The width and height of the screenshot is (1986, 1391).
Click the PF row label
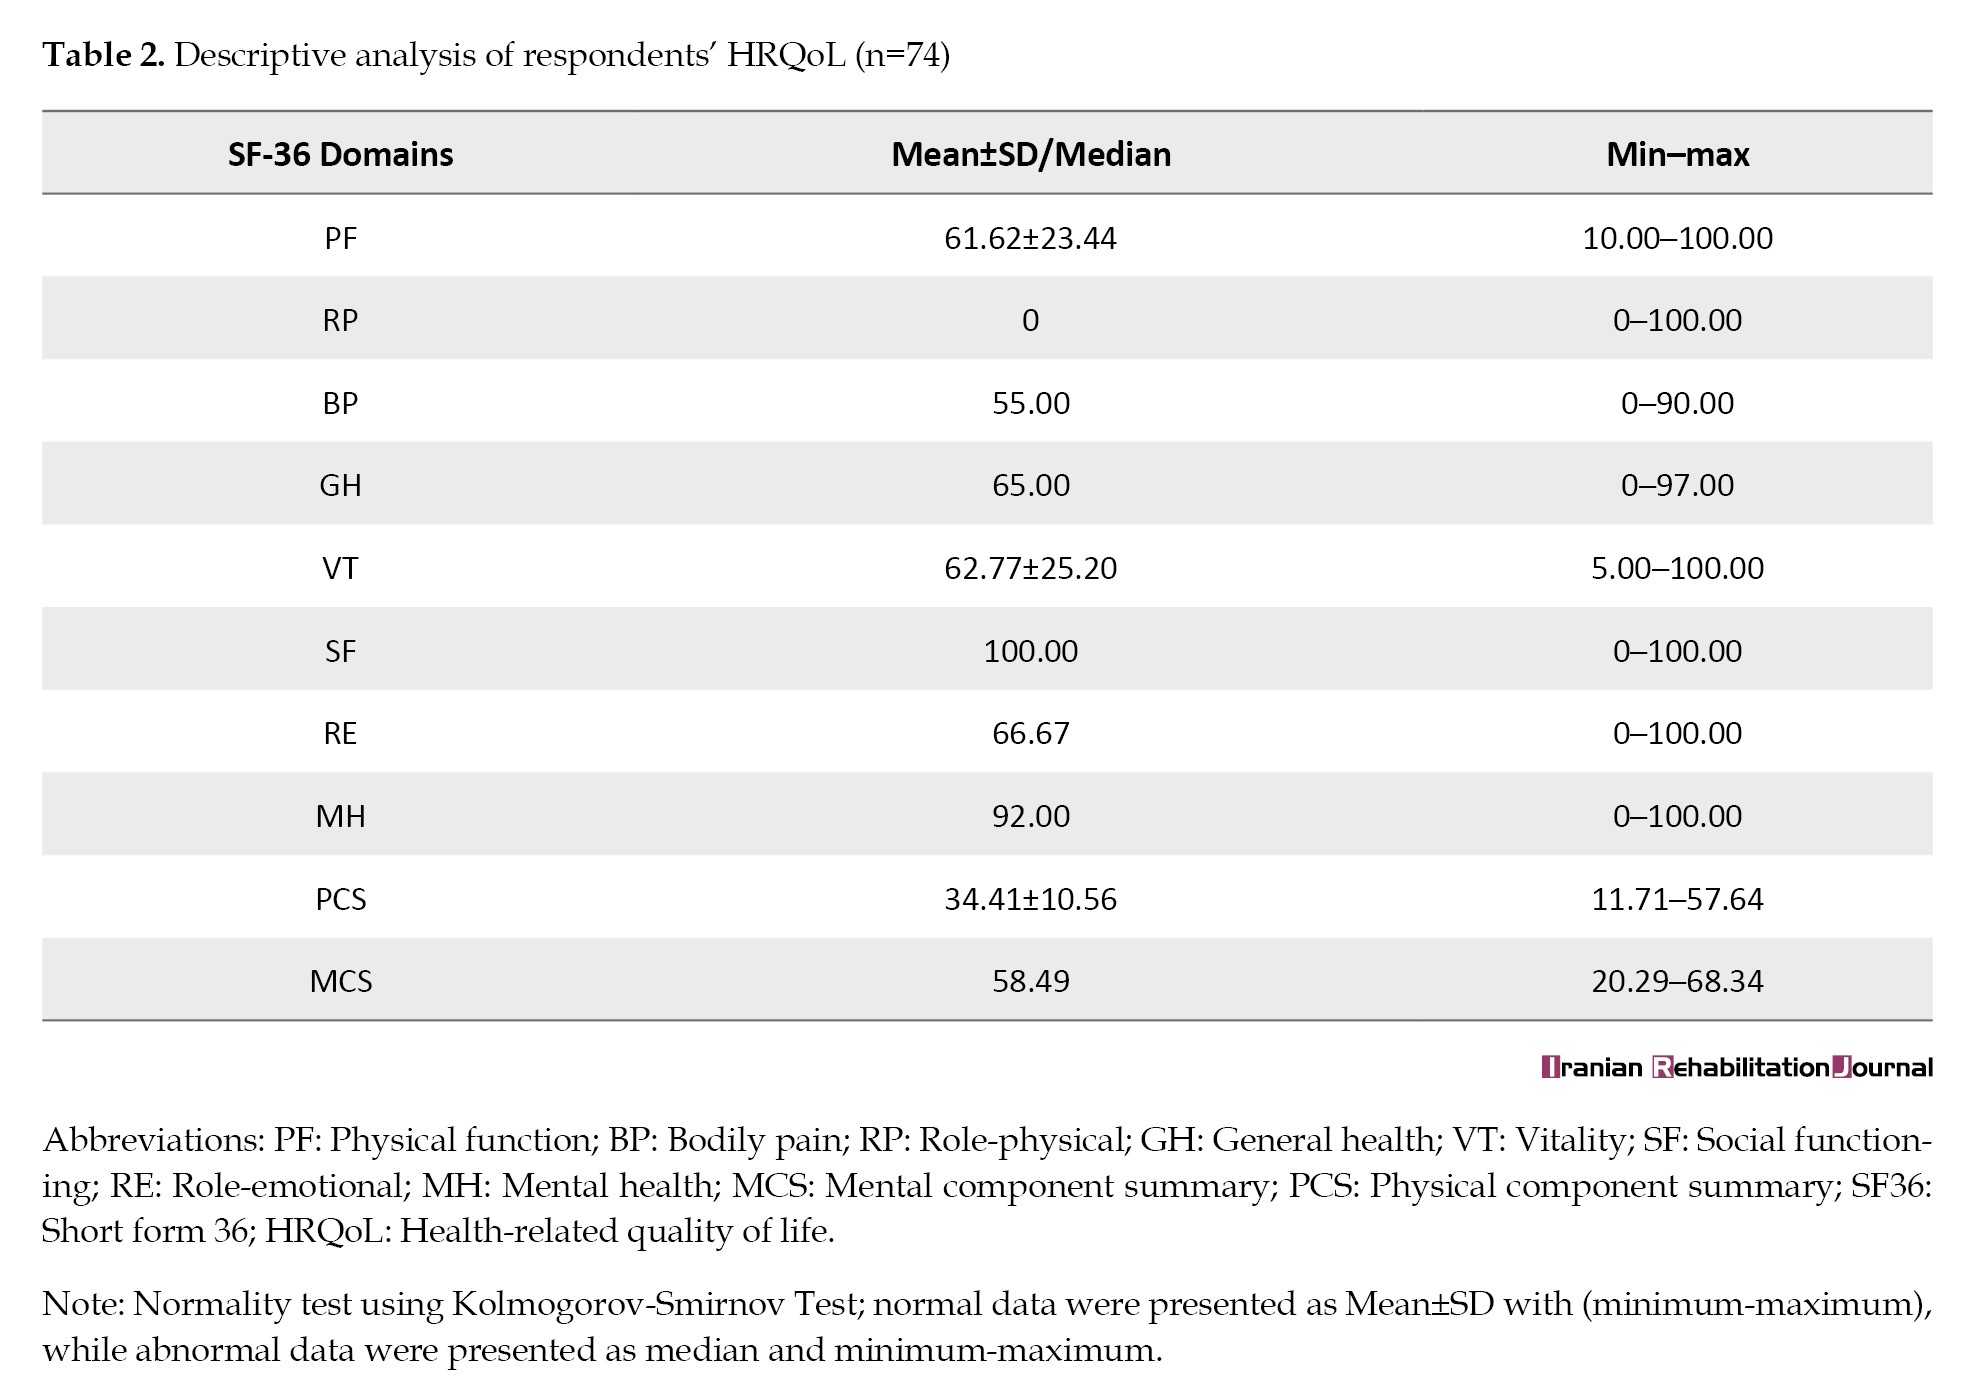click(x=340, y=238)
